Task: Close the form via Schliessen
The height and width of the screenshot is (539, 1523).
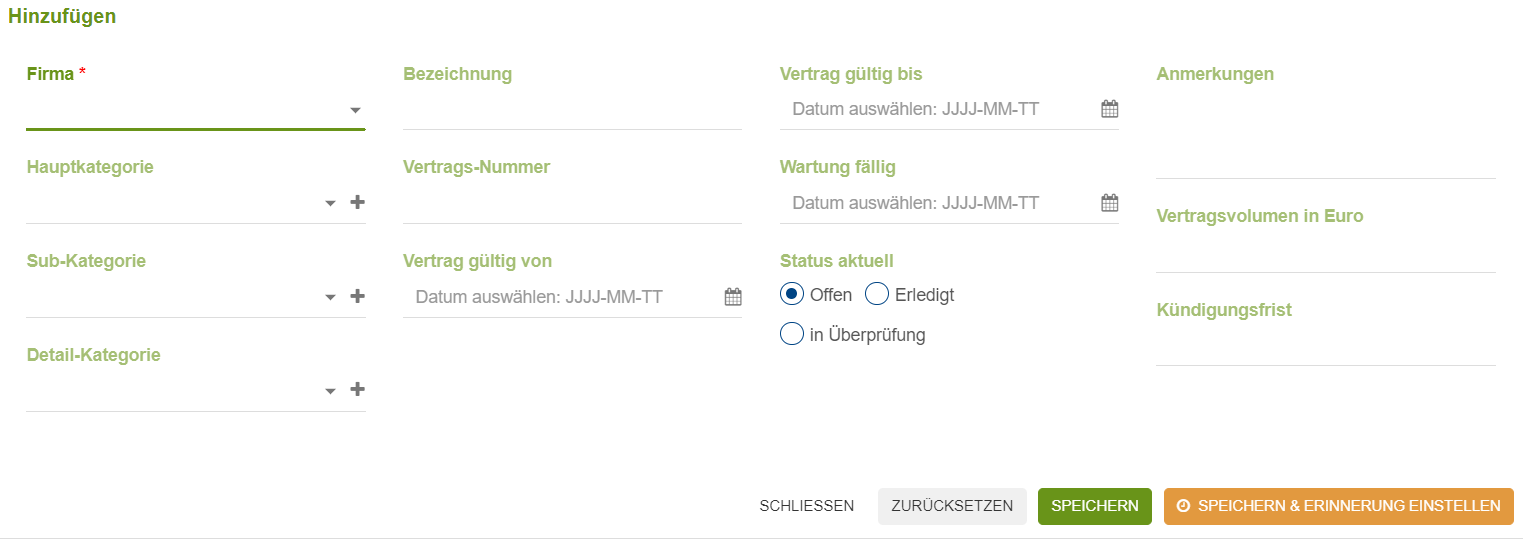Action: 807,506
